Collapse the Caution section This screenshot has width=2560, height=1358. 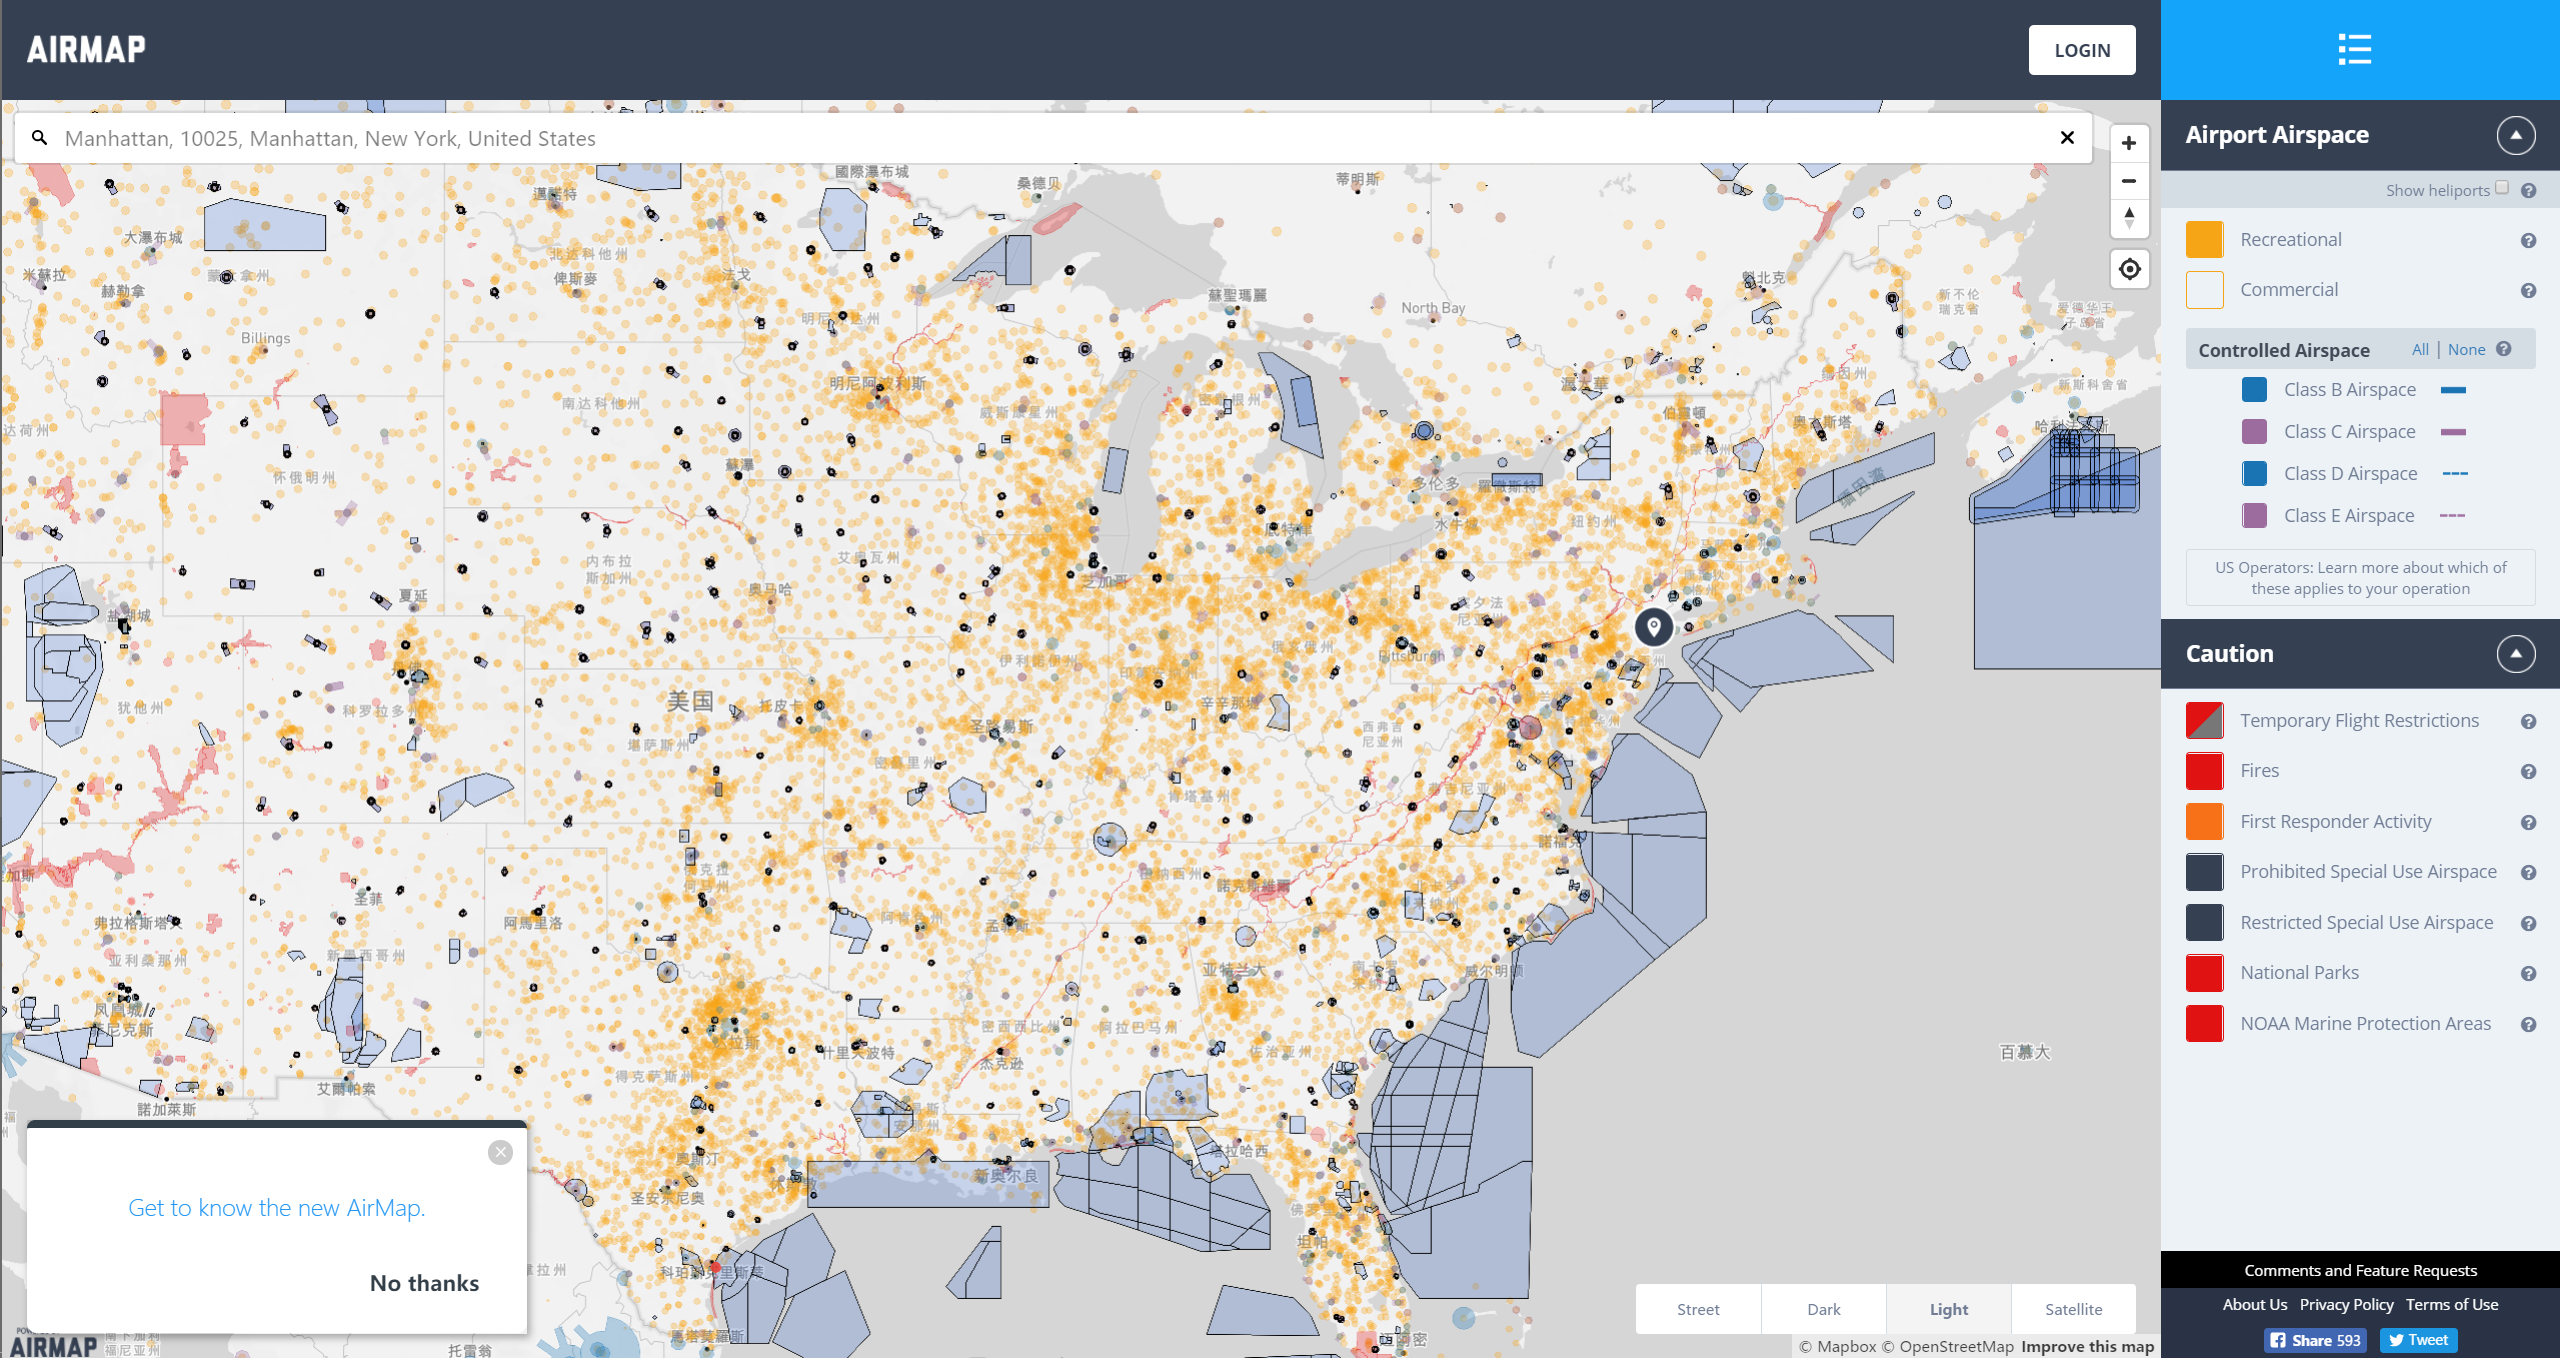pos(2515,654)
